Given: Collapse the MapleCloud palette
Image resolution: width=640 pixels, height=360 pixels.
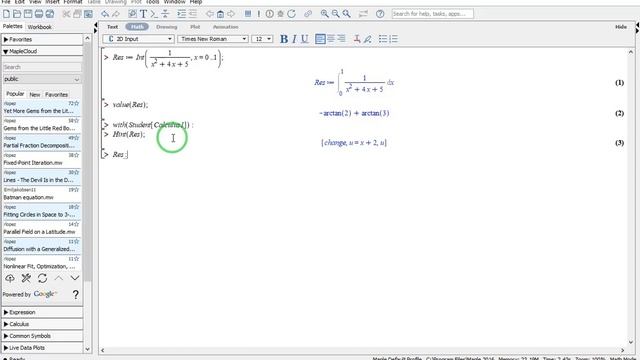Looking at the screenshot, I should pyautogui.click(x=42, y=51).
